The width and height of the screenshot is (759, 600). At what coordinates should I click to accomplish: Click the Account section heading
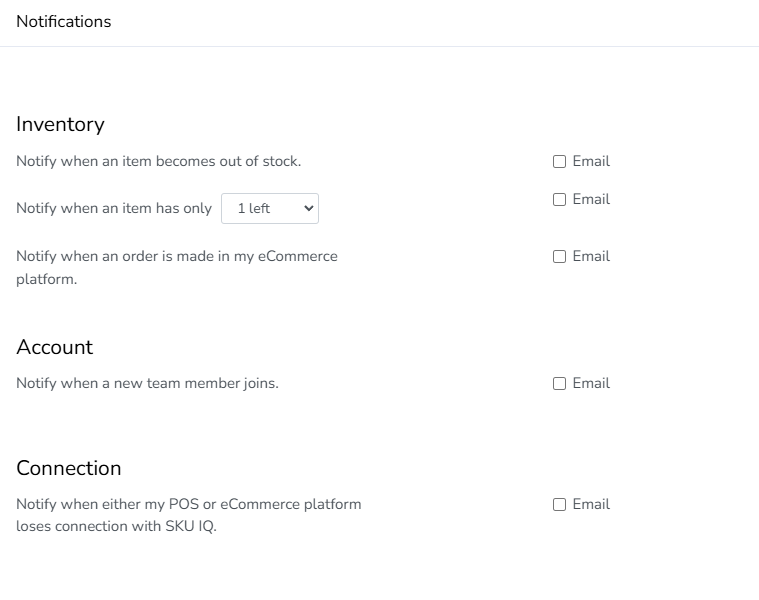coord(54,347)
